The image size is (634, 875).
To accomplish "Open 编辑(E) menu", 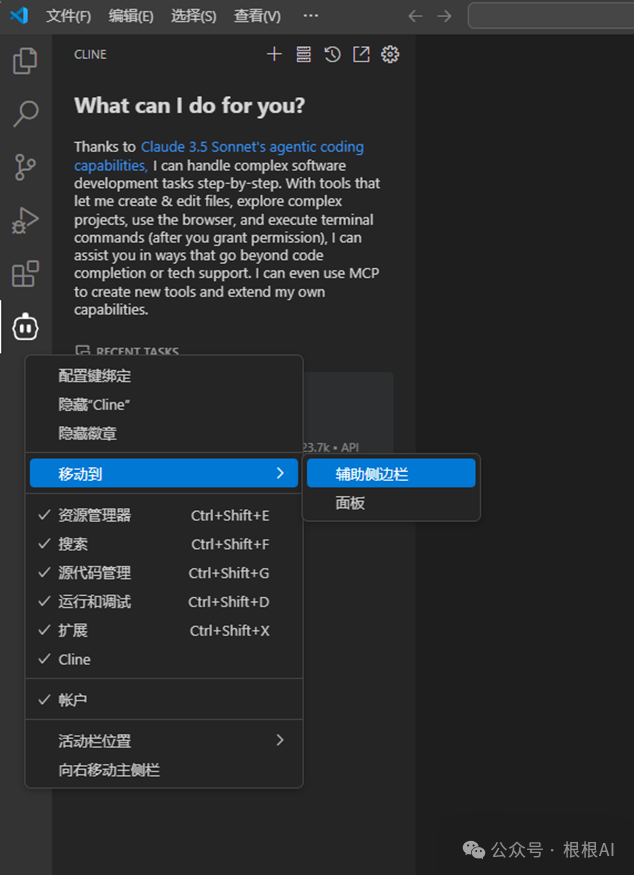I will (131, 16).
